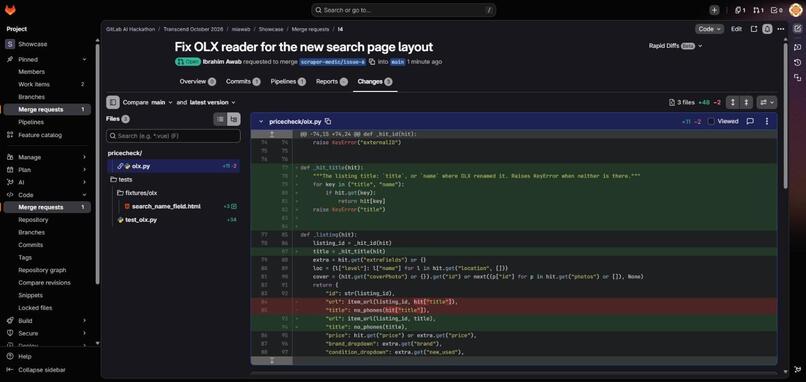Click the top icon in right side rail

(x=797, y=29)
